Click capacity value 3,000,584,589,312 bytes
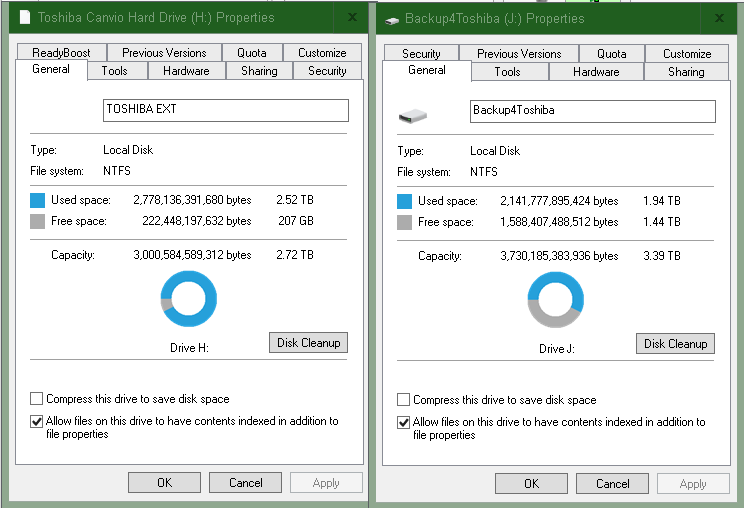 coord(192,255)
